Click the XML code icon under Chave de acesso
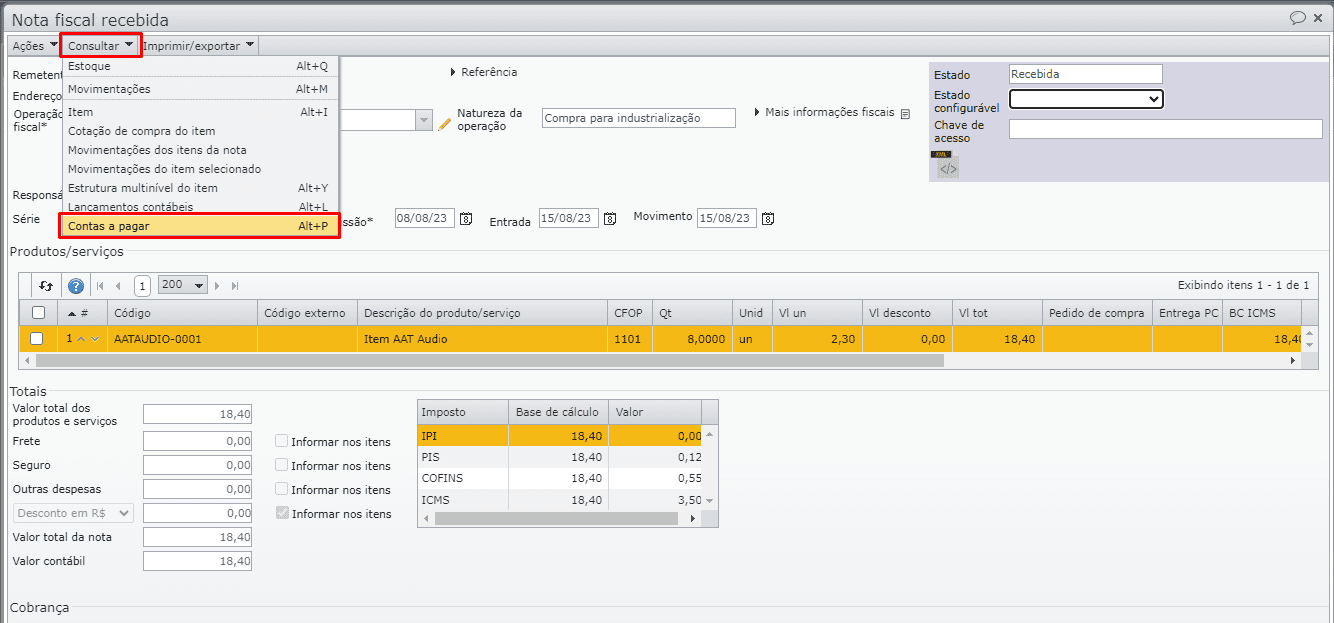This screenshot has height=623, width=1334. pyautogui.click(x=947, y=168)
